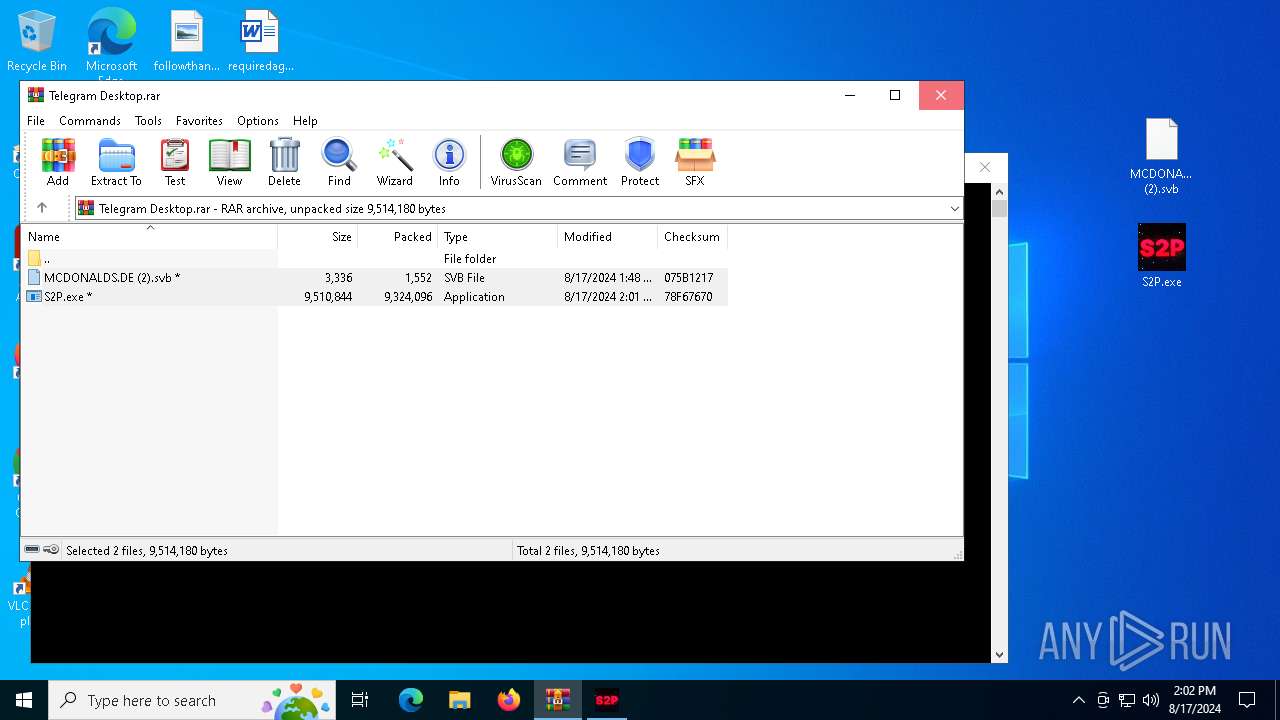
Task: Go up one folder level arrow
Action: (42, 208)
